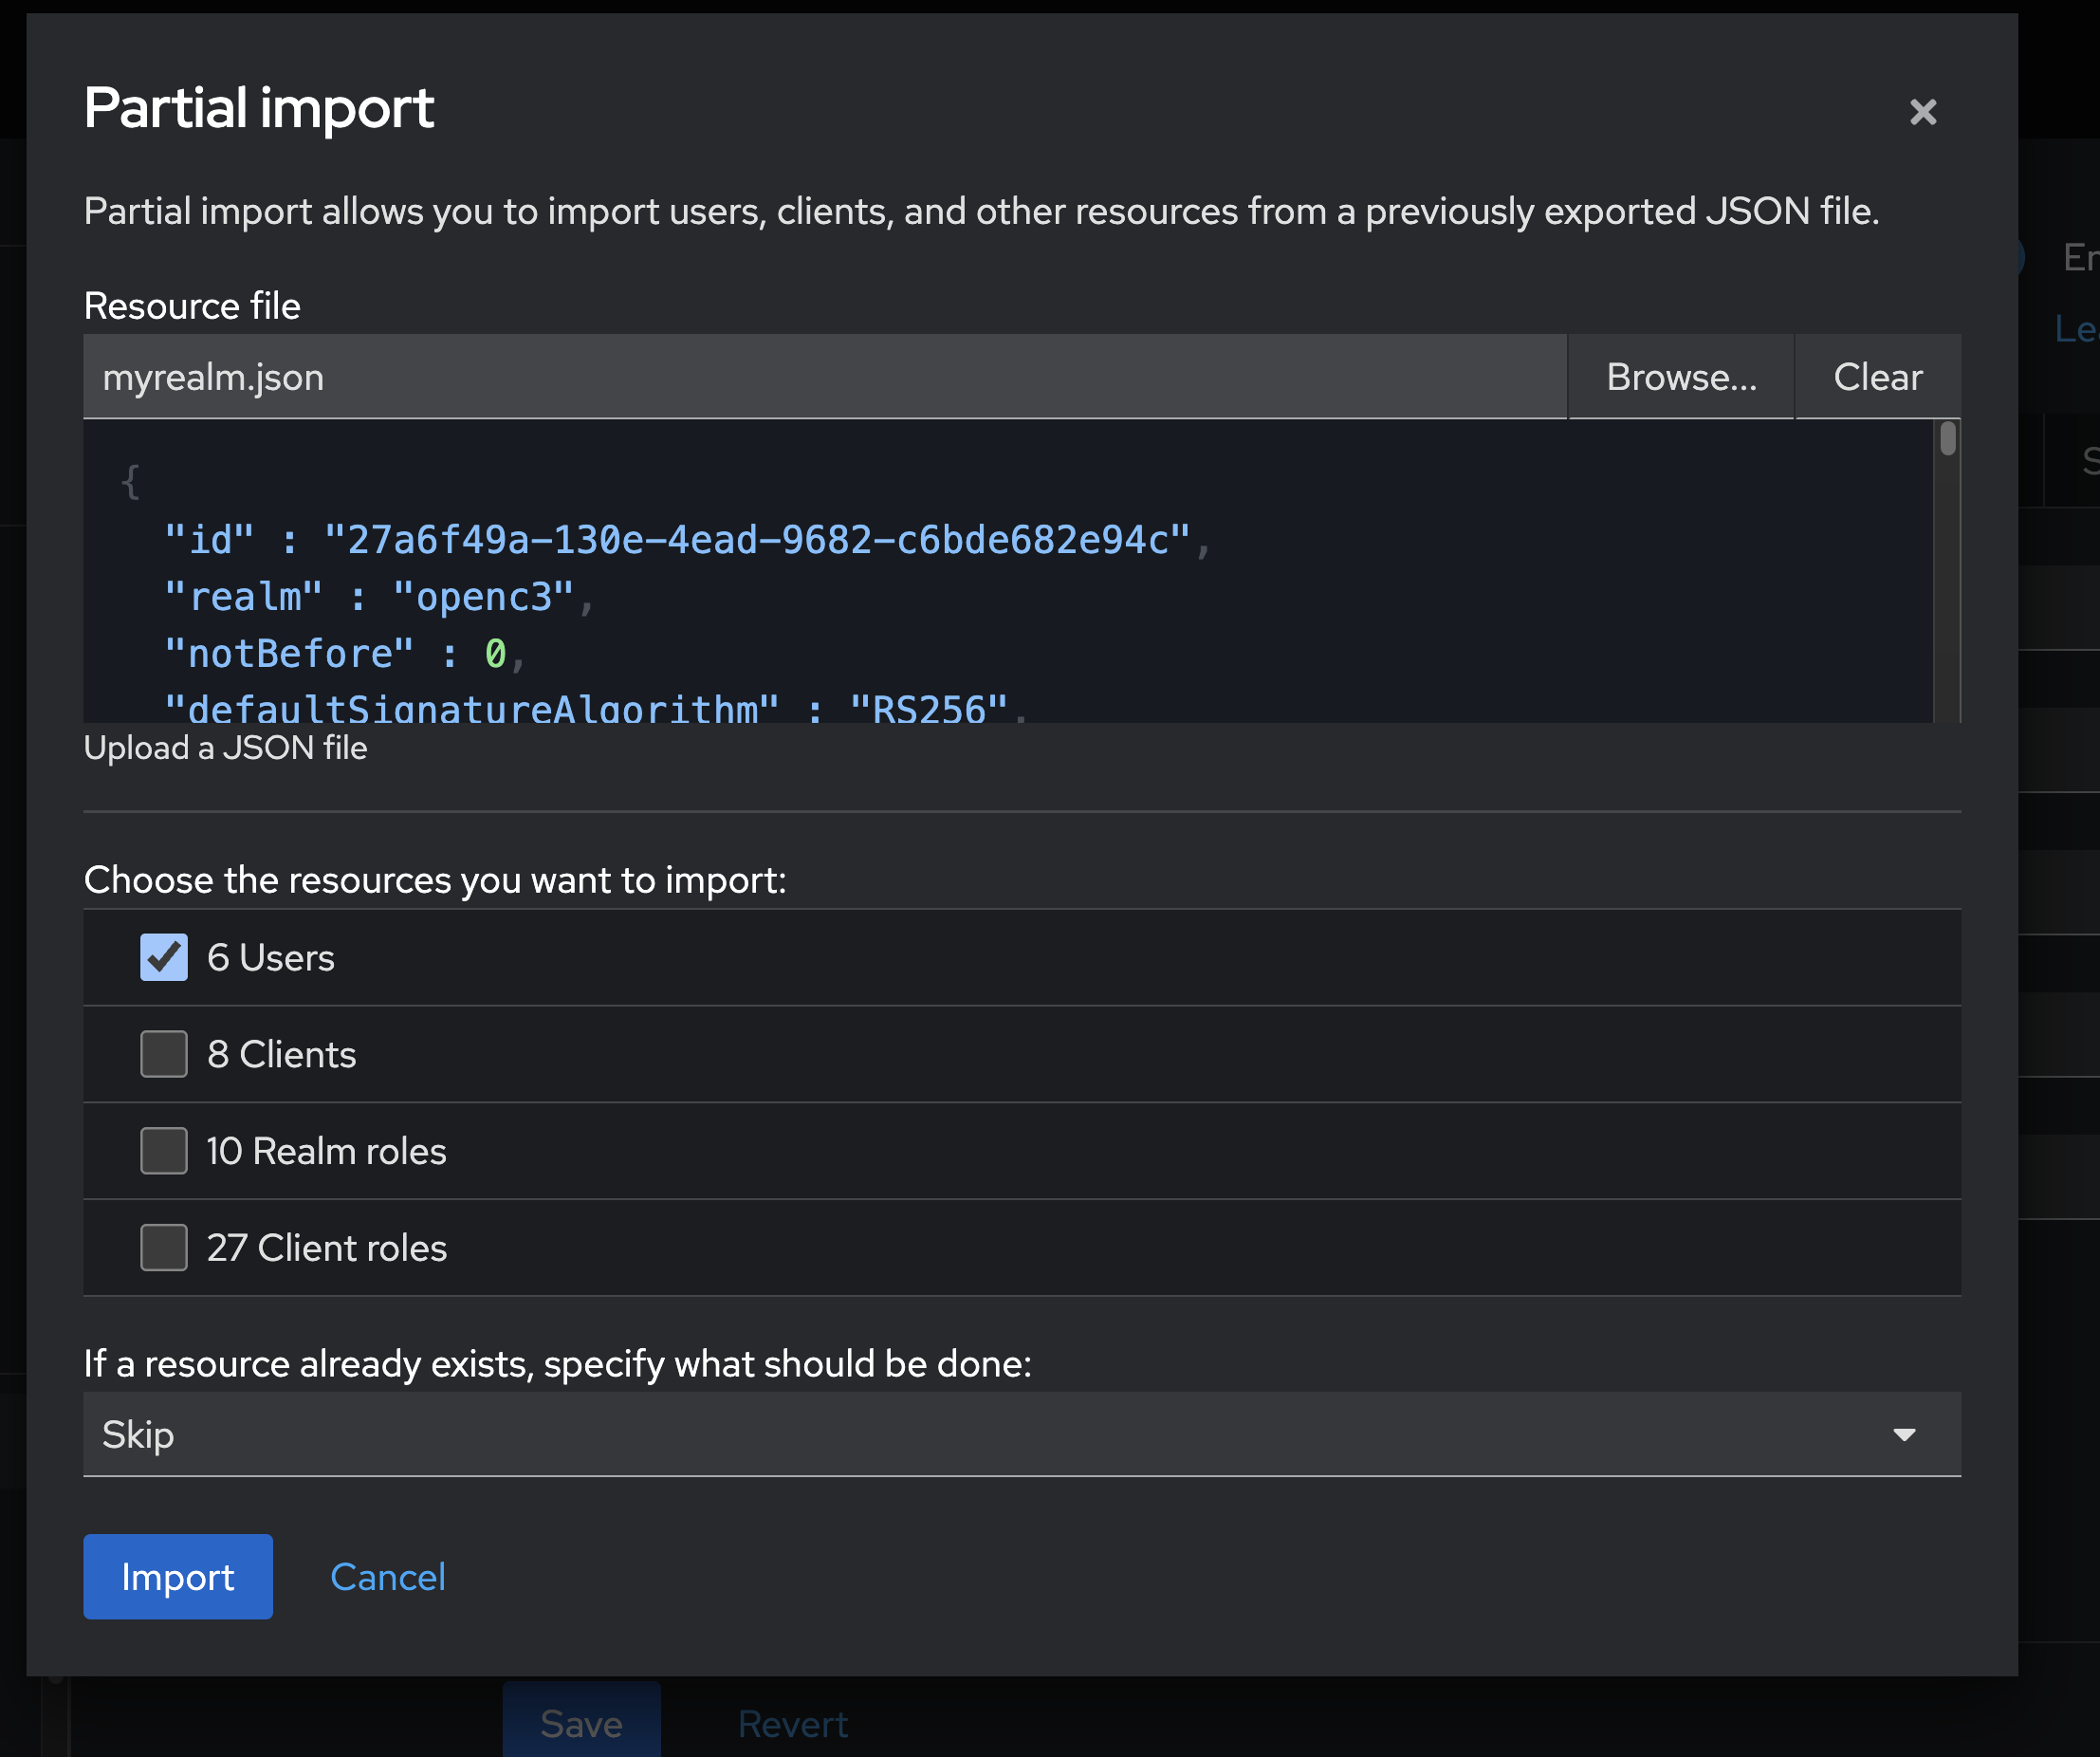Cancel the partial import

388,1577
